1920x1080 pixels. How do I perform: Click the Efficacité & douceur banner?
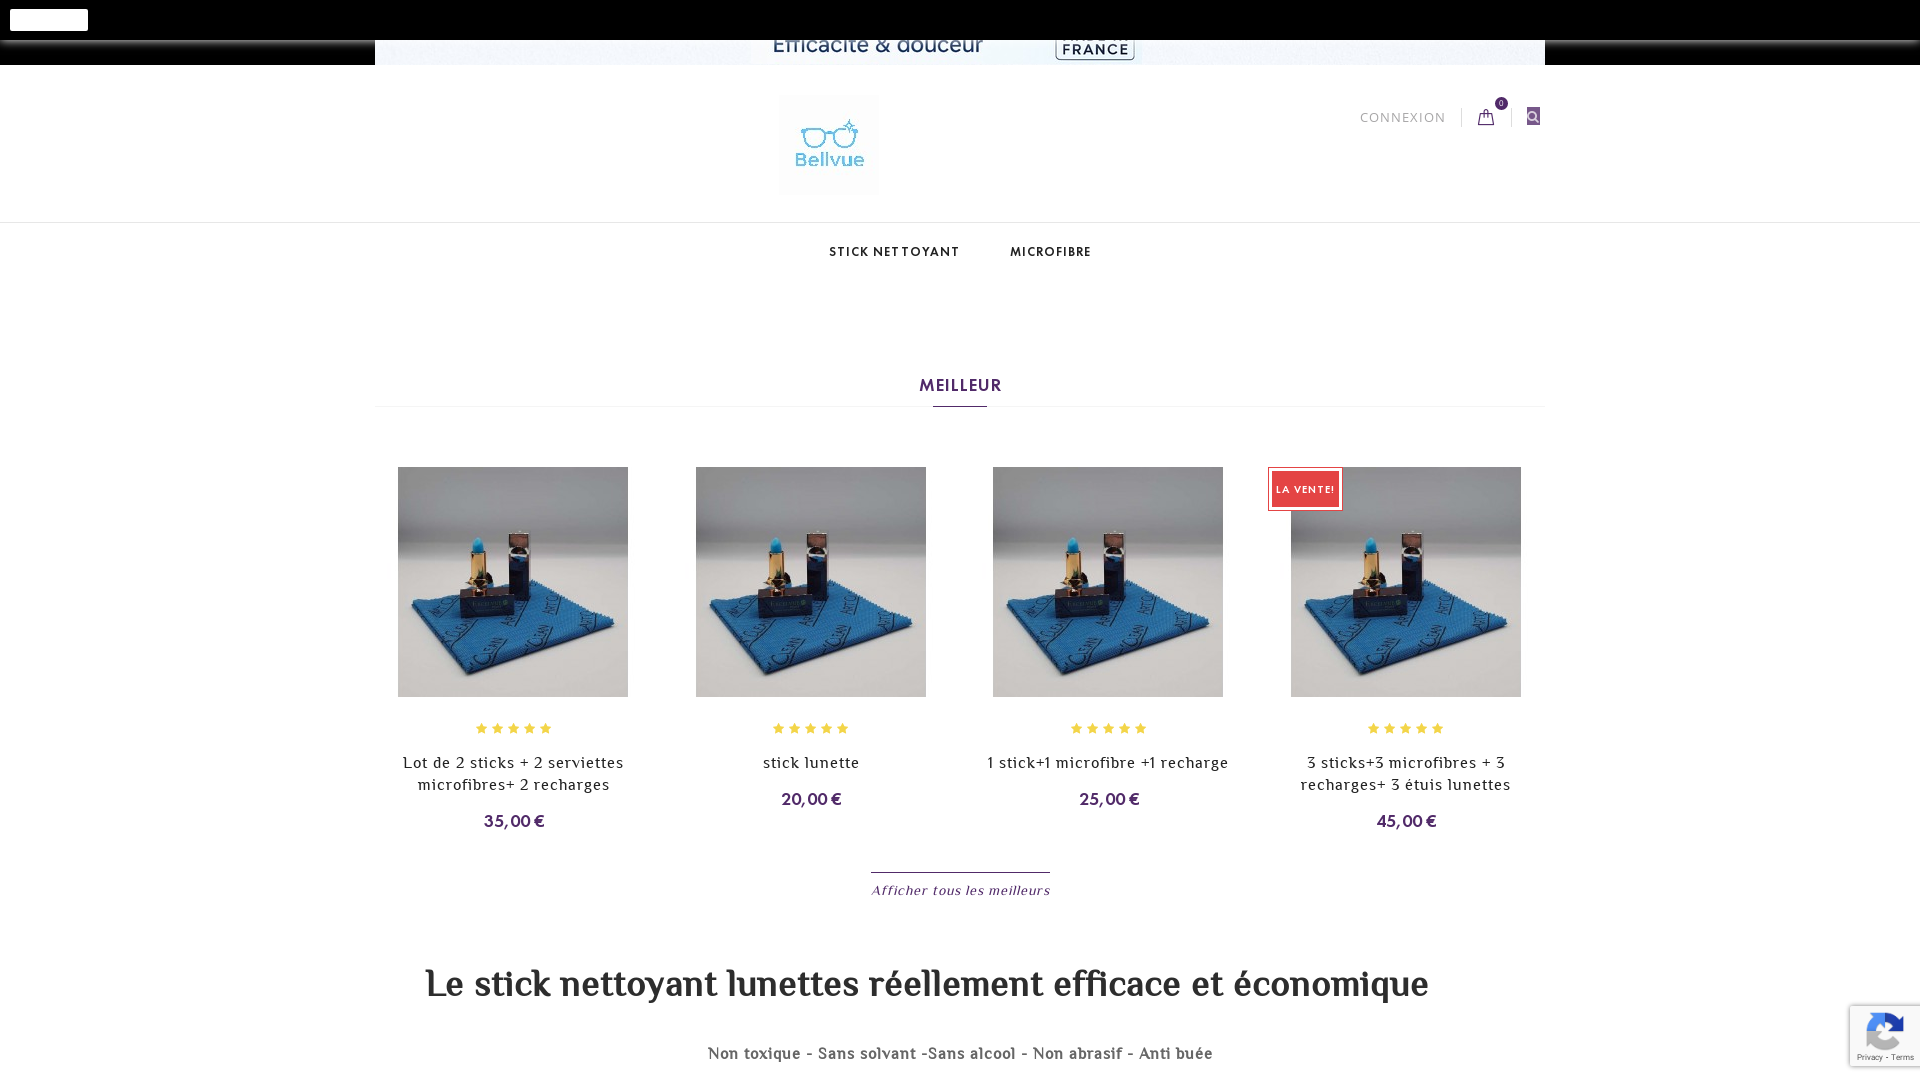960,52
